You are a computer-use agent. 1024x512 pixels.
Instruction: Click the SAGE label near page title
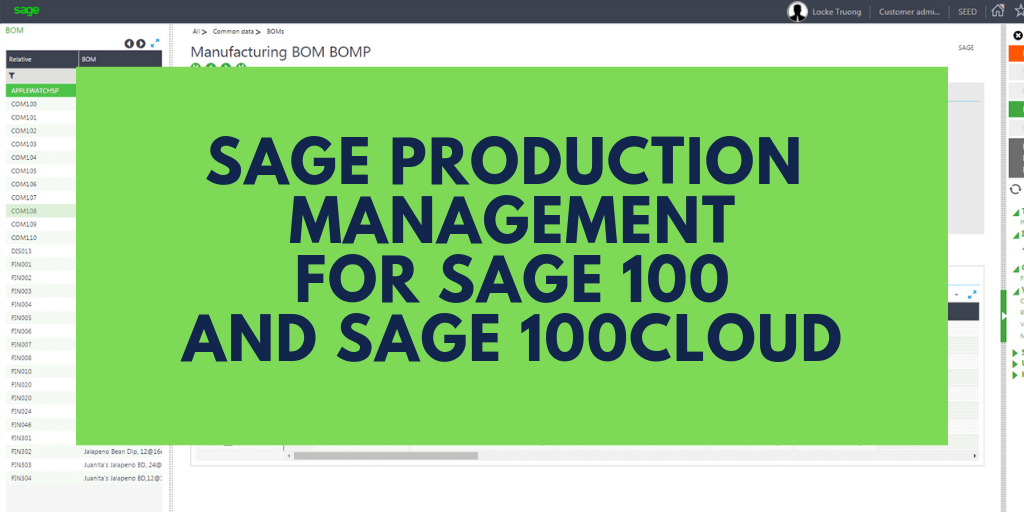[x=966, y=48]
